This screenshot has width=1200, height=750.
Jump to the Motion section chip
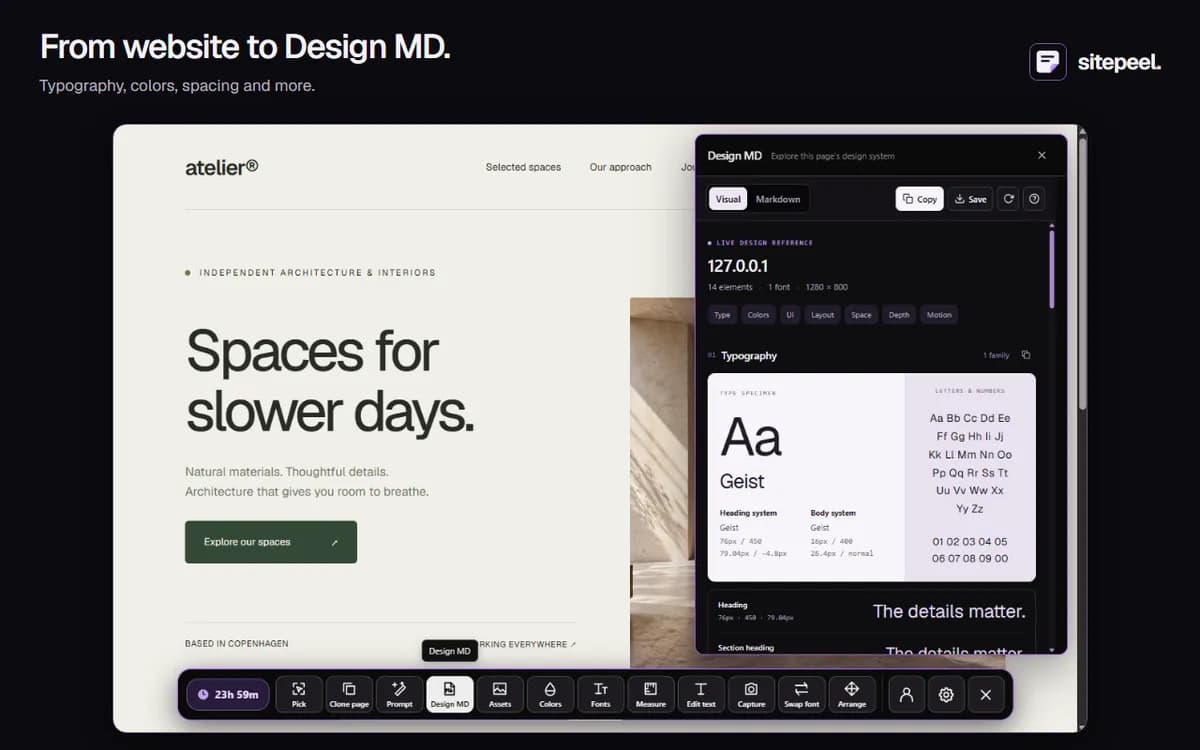pyautogui.click(x=939, y=315)
